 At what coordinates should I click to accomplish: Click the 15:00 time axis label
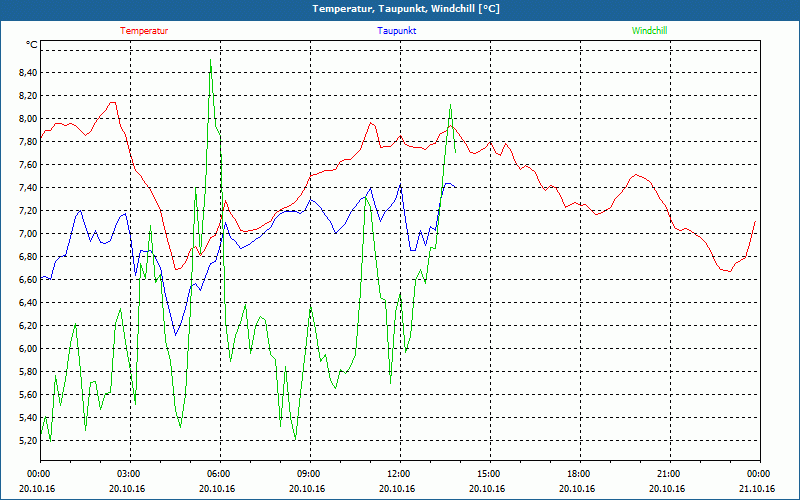(490, 474)
